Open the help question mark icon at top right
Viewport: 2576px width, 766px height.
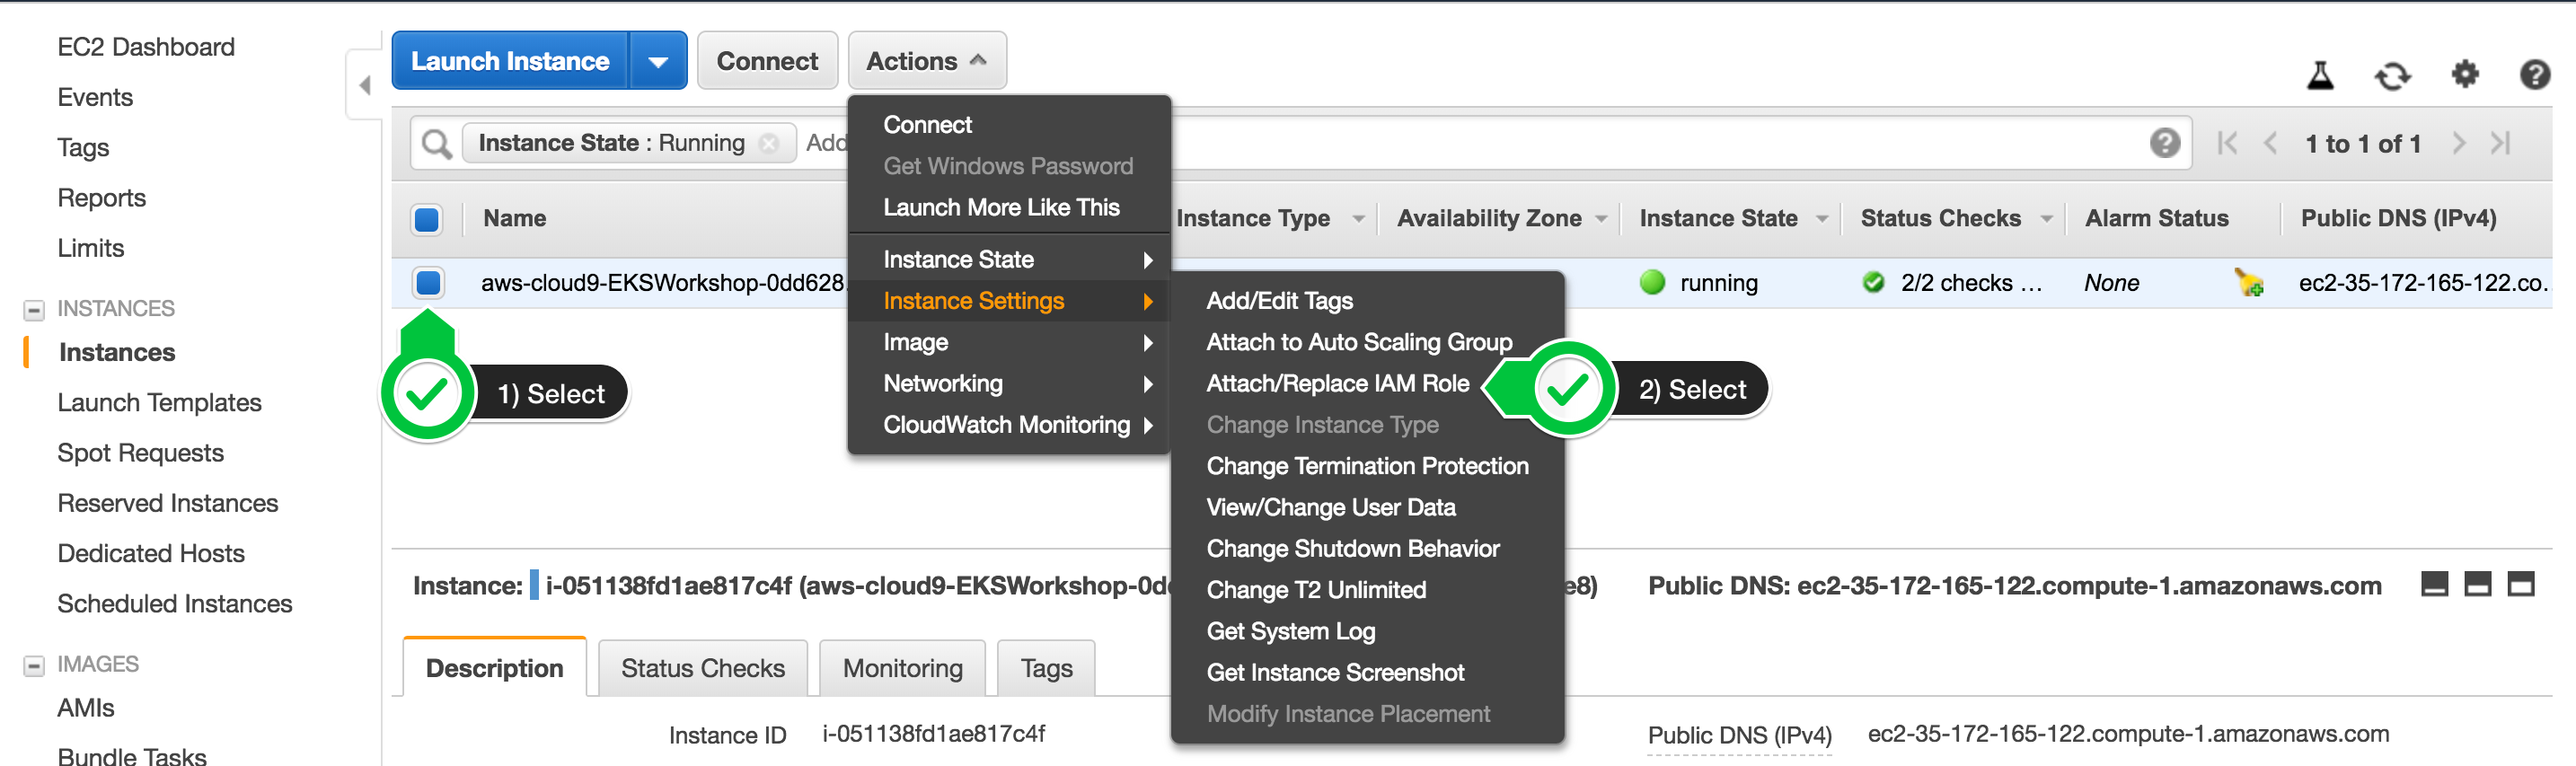[2535, 74]
